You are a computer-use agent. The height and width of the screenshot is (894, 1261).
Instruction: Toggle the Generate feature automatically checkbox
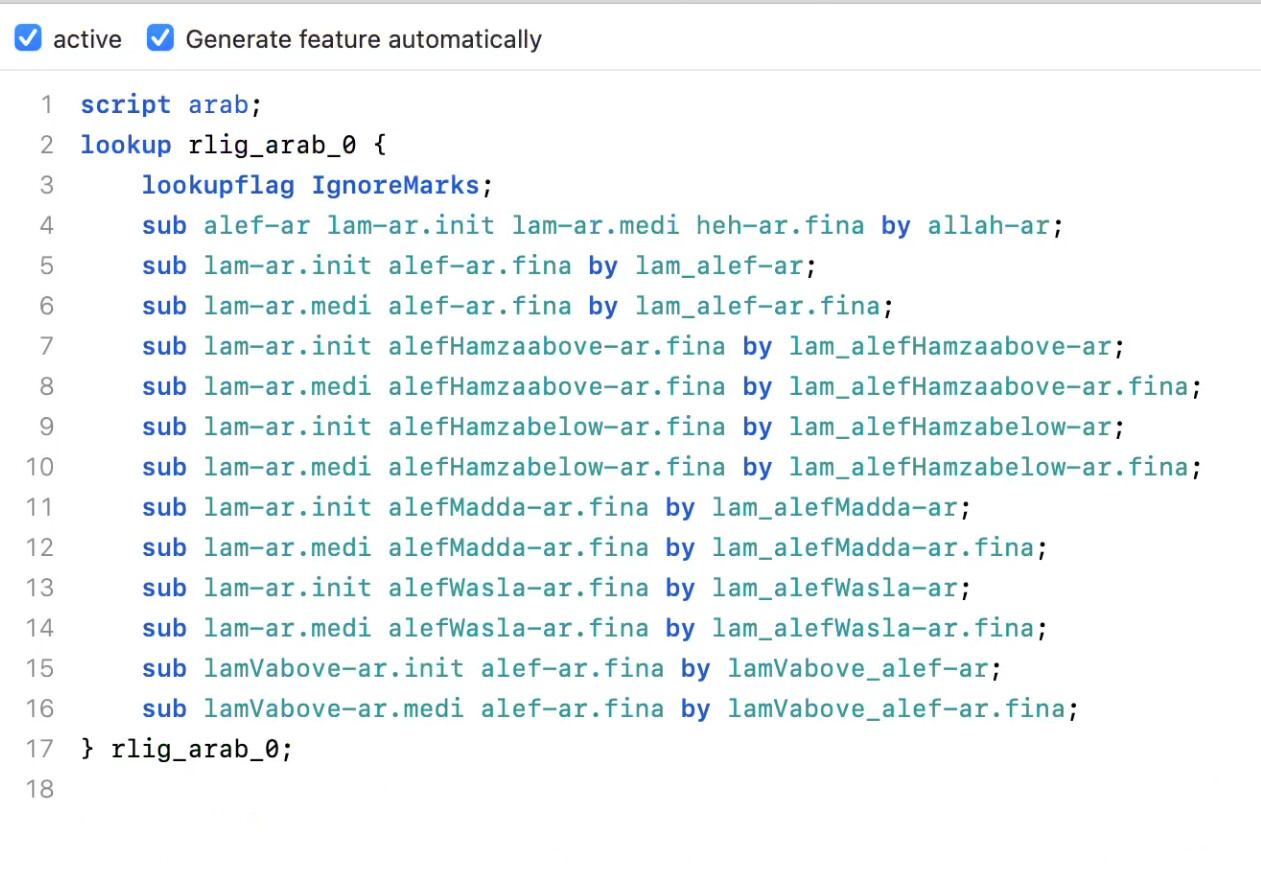pyautogui.click(x=160, y=39)
